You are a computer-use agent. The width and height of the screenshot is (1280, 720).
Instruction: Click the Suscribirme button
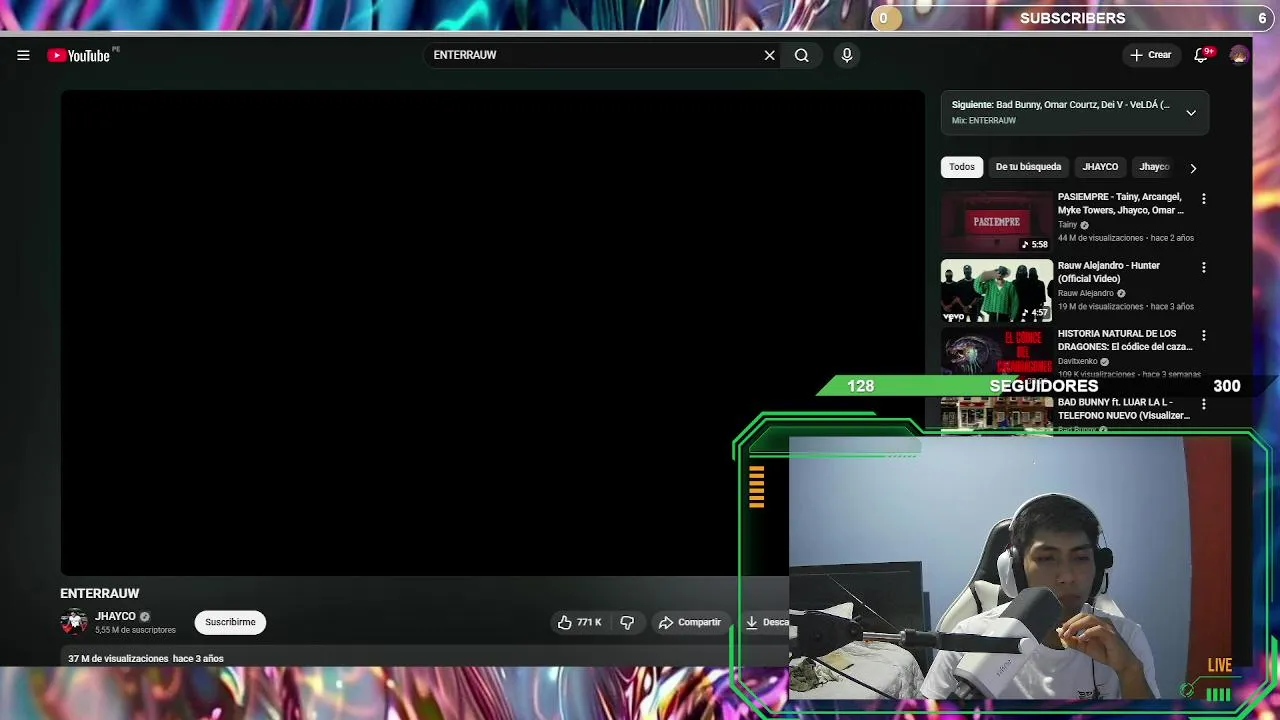[230, 622]
